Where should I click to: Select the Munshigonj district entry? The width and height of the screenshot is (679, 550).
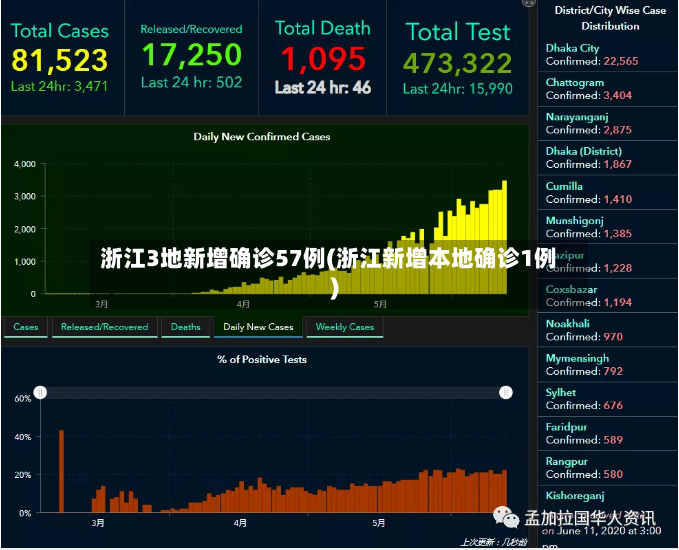608,227
